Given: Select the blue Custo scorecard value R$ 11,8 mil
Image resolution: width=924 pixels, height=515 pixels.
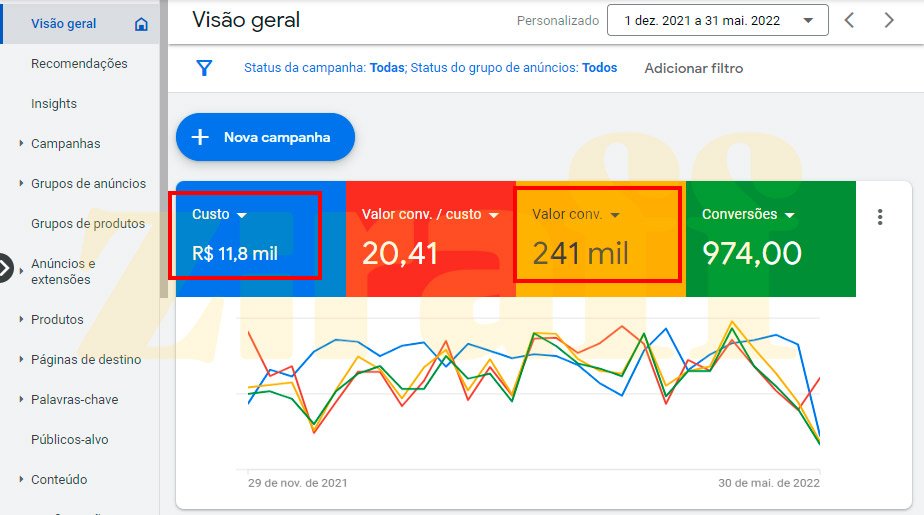Looking at the screenshot, I should click(x=235, y=254).
